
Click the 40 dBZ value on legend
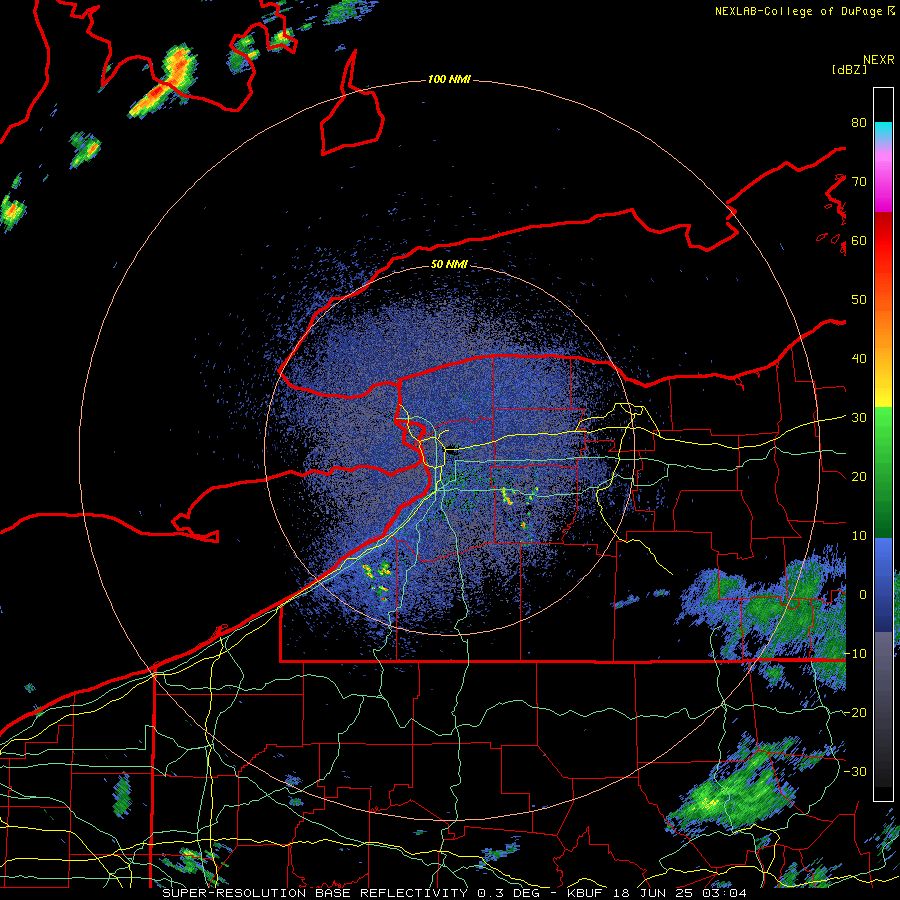[x=859, y=359]
